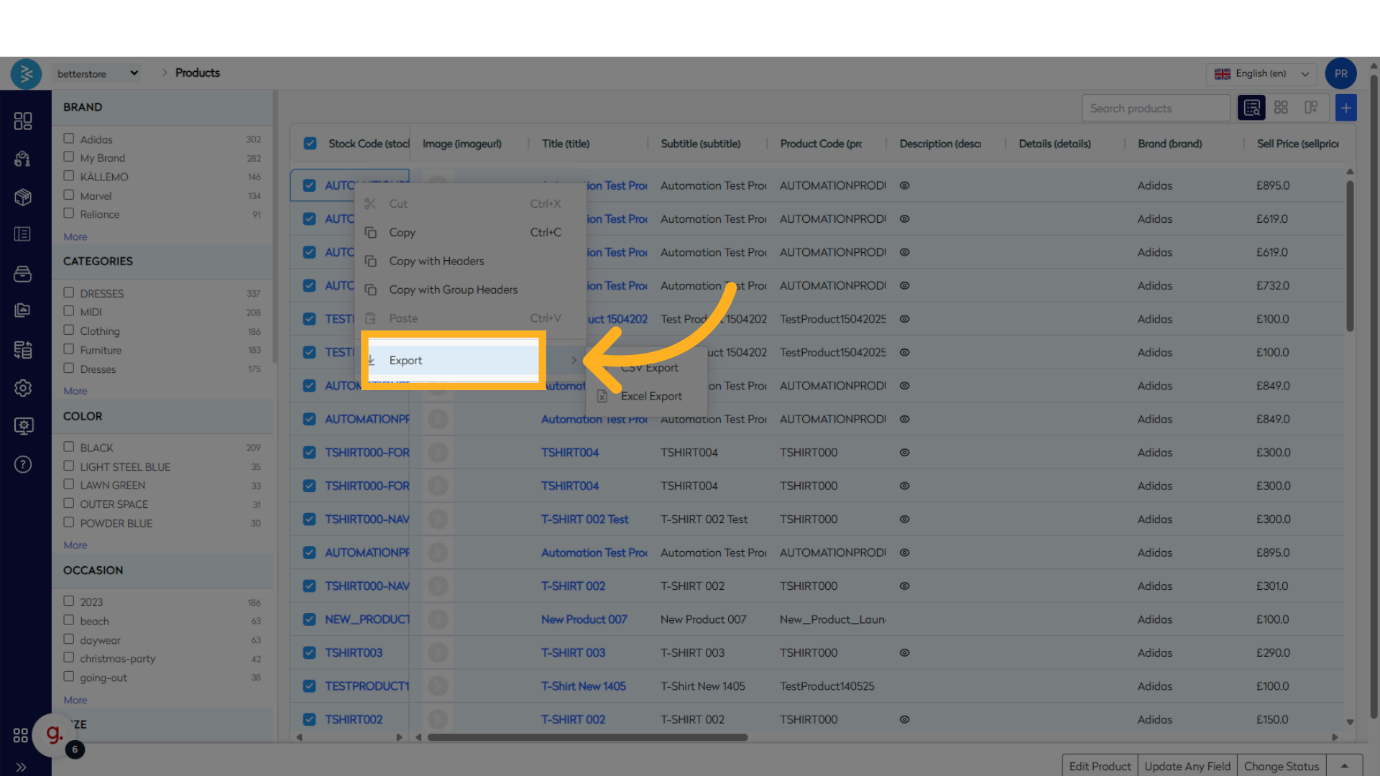Check the Adidas brand filter
The height and width of the screenshot is (776, 1380).
[x=69, y=139]
